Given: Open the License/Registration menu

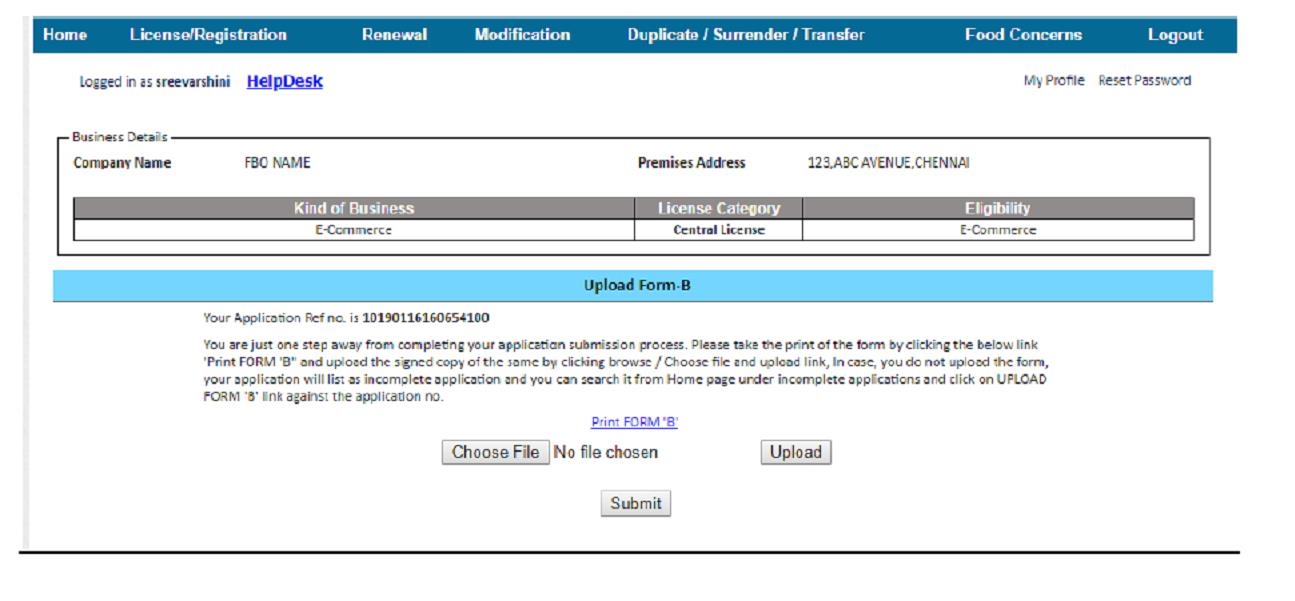Looking at the screenshot, I should coord(208,35).
